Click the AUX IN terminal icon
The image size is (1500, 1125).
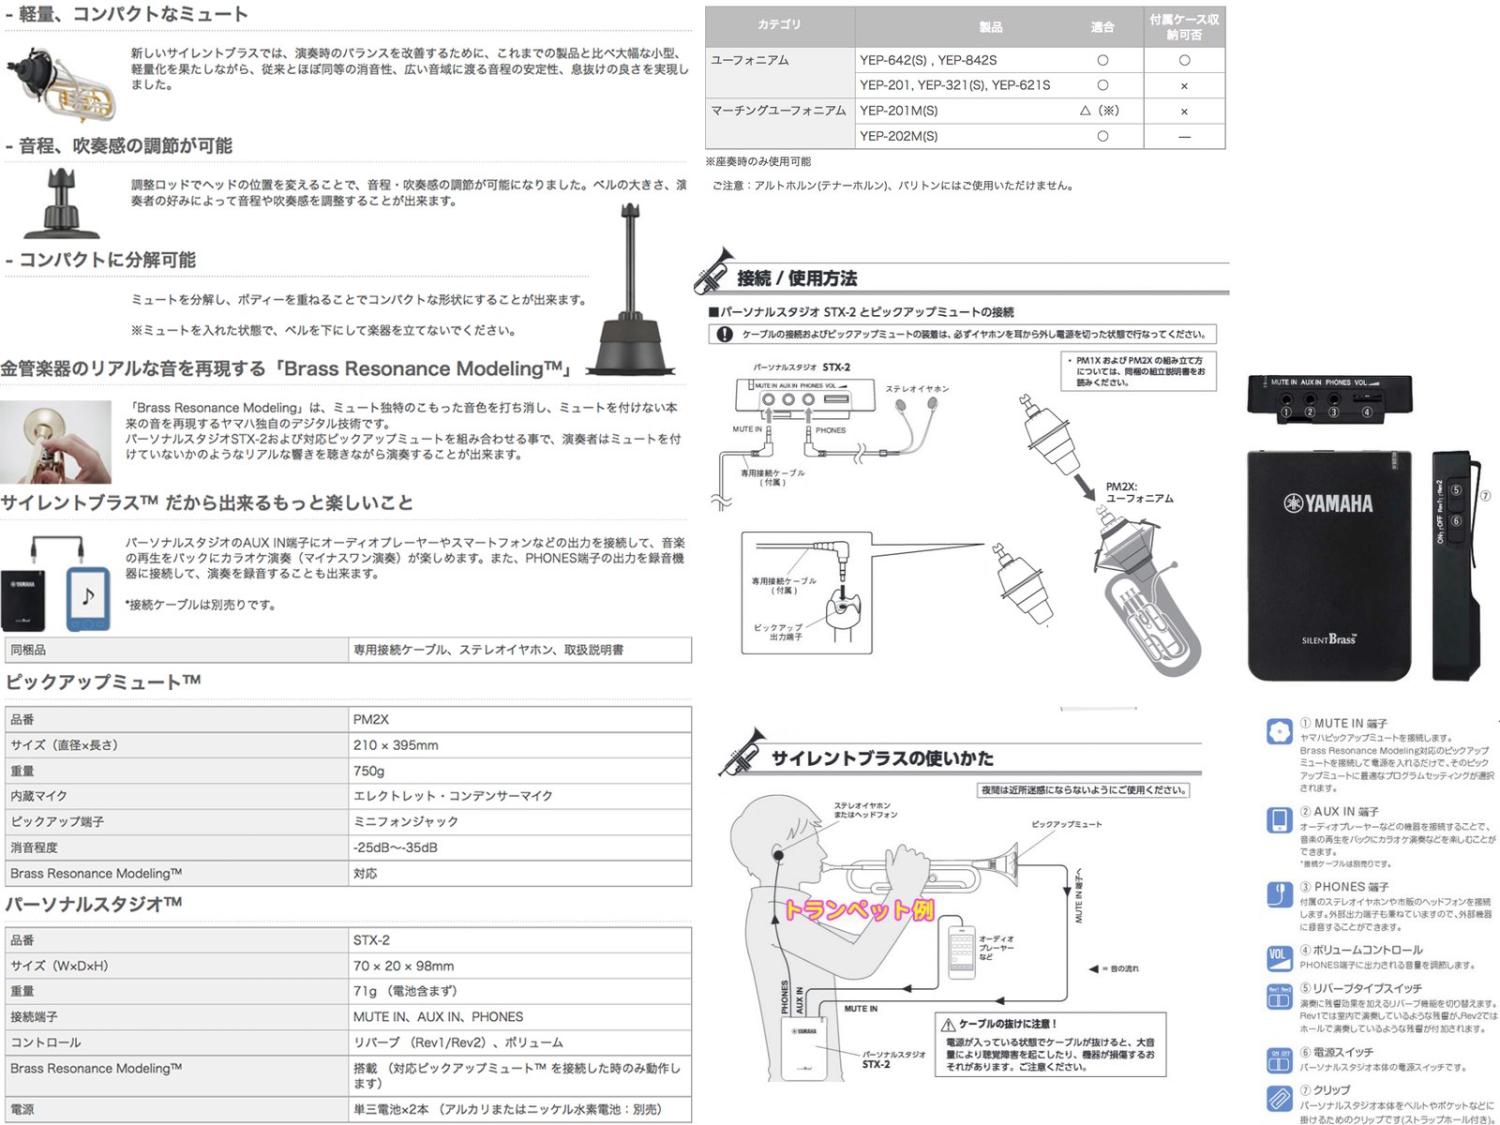coord(1279,820)
